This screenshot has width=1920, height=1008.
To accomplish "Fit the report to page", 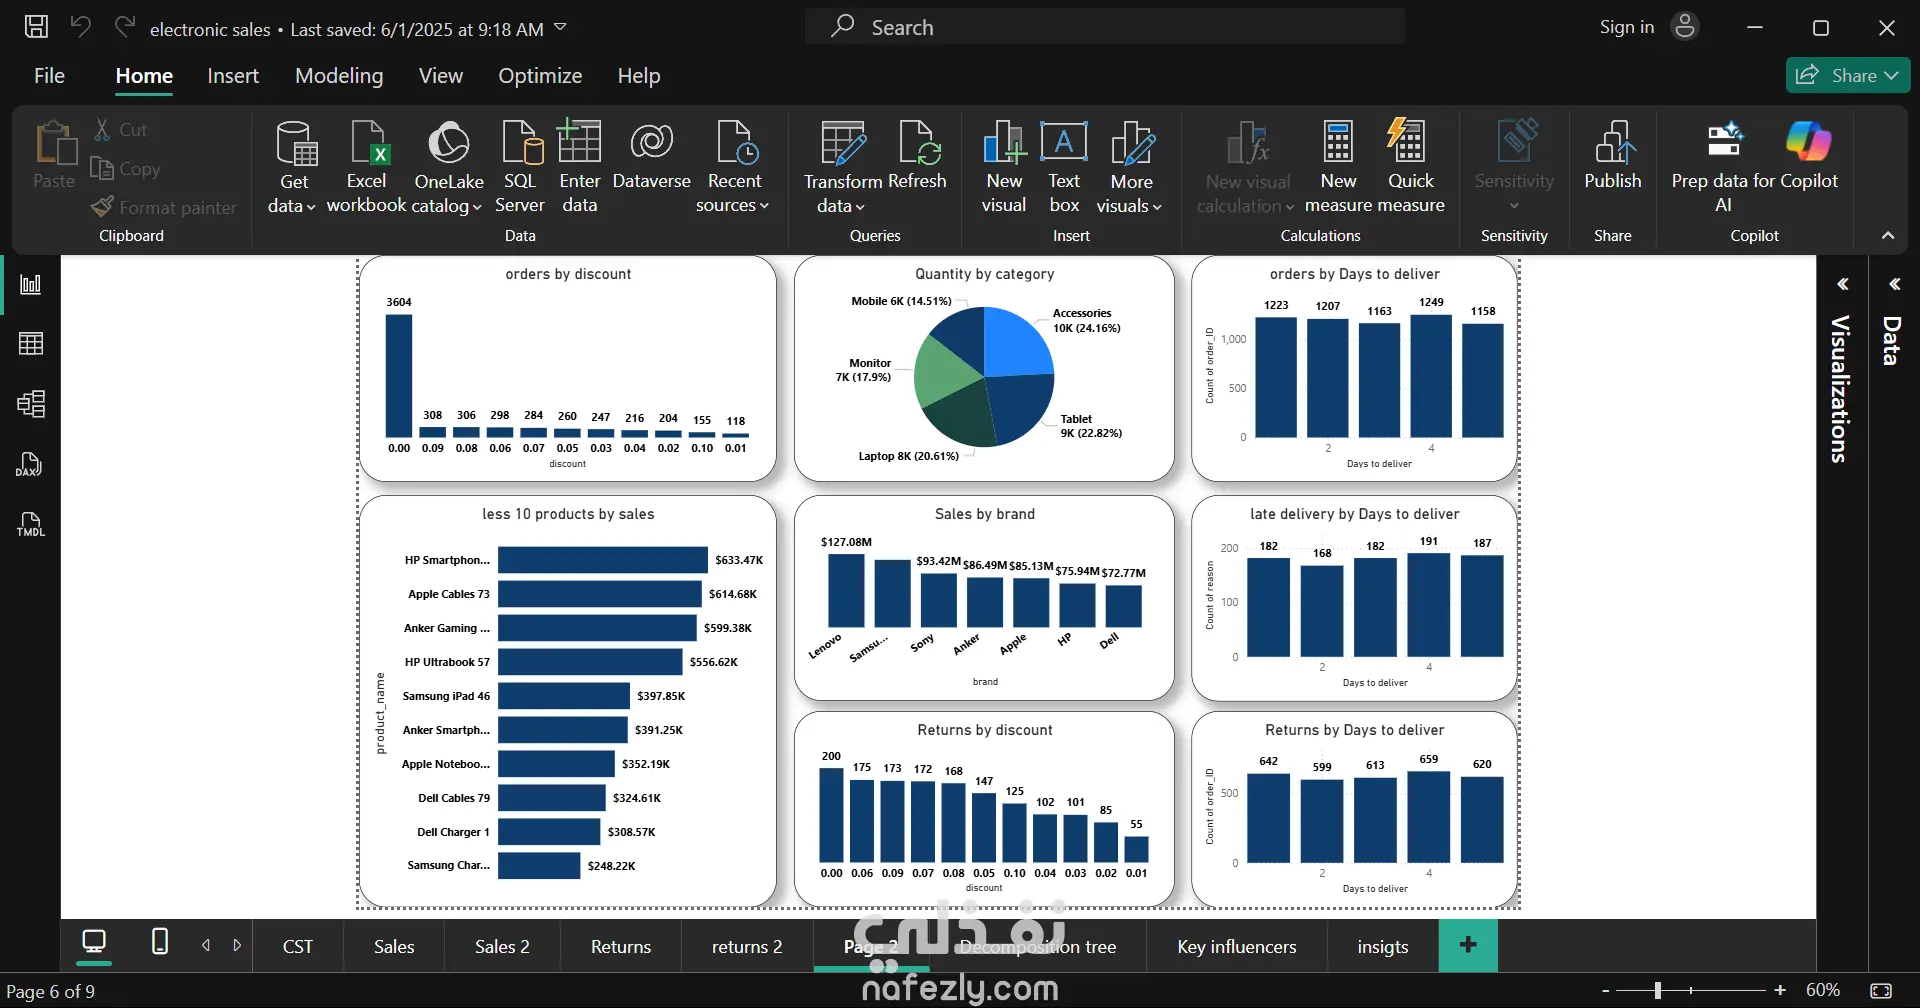I will [1881, 990].
